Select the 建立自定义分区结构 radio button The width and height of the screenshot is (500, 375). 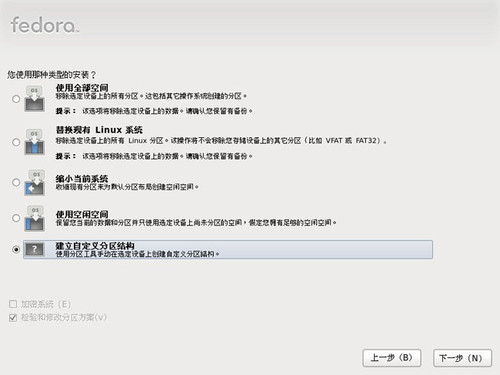point(16,249)
